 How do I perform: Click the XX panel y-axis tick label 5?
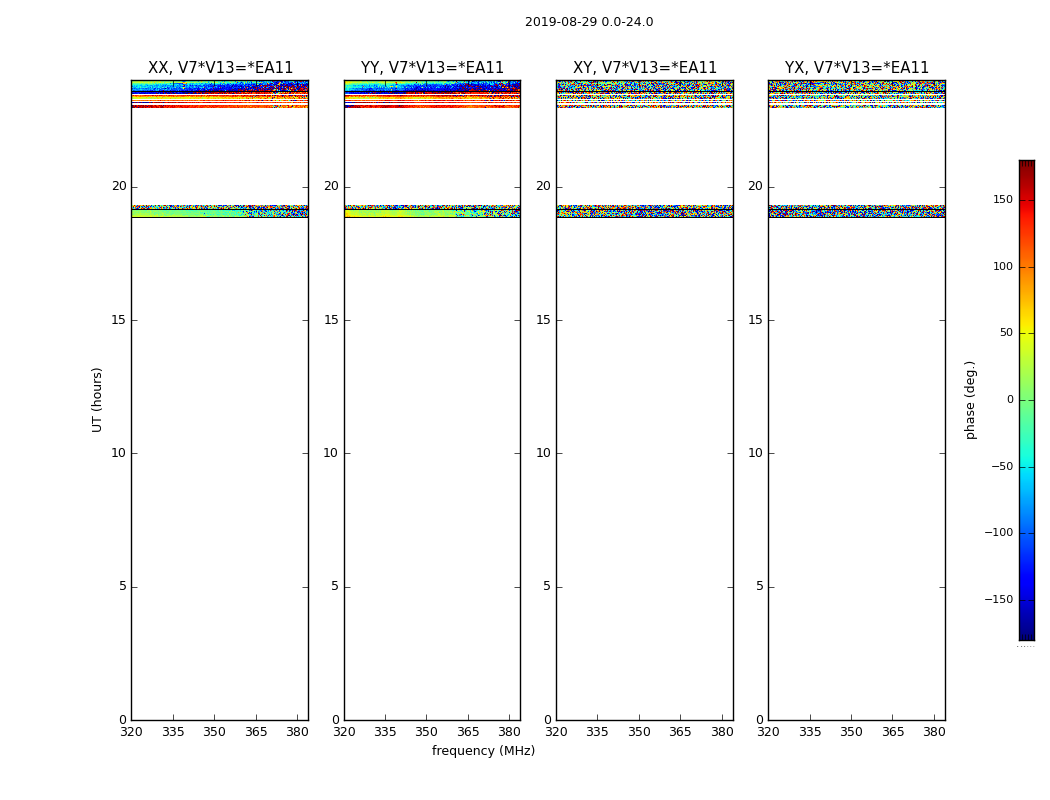pyautogui.click(x=123, y=586)
